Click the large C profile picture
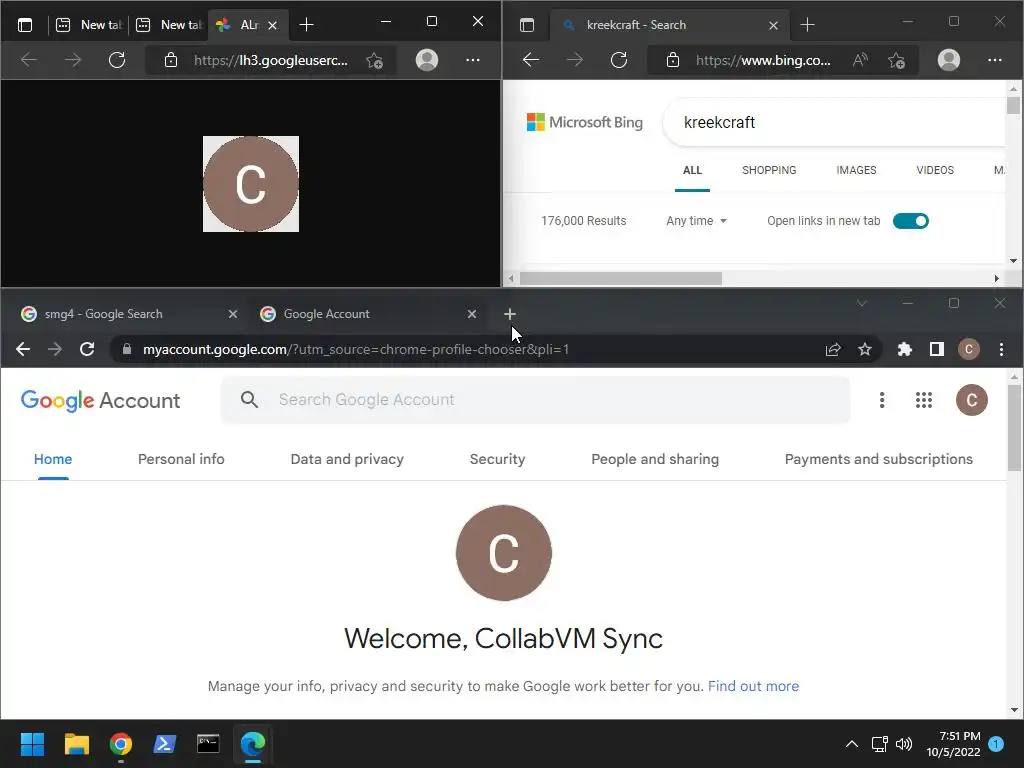Screen dimensions: 1024x768 pos(504,552)
